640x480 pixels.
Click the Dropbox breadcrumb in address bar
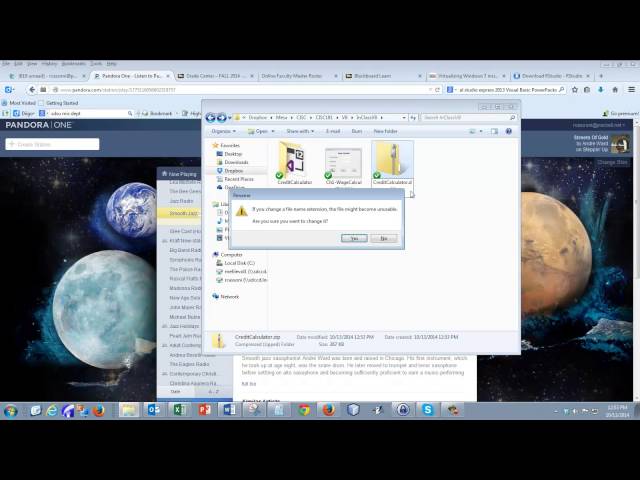pos(258,118)
